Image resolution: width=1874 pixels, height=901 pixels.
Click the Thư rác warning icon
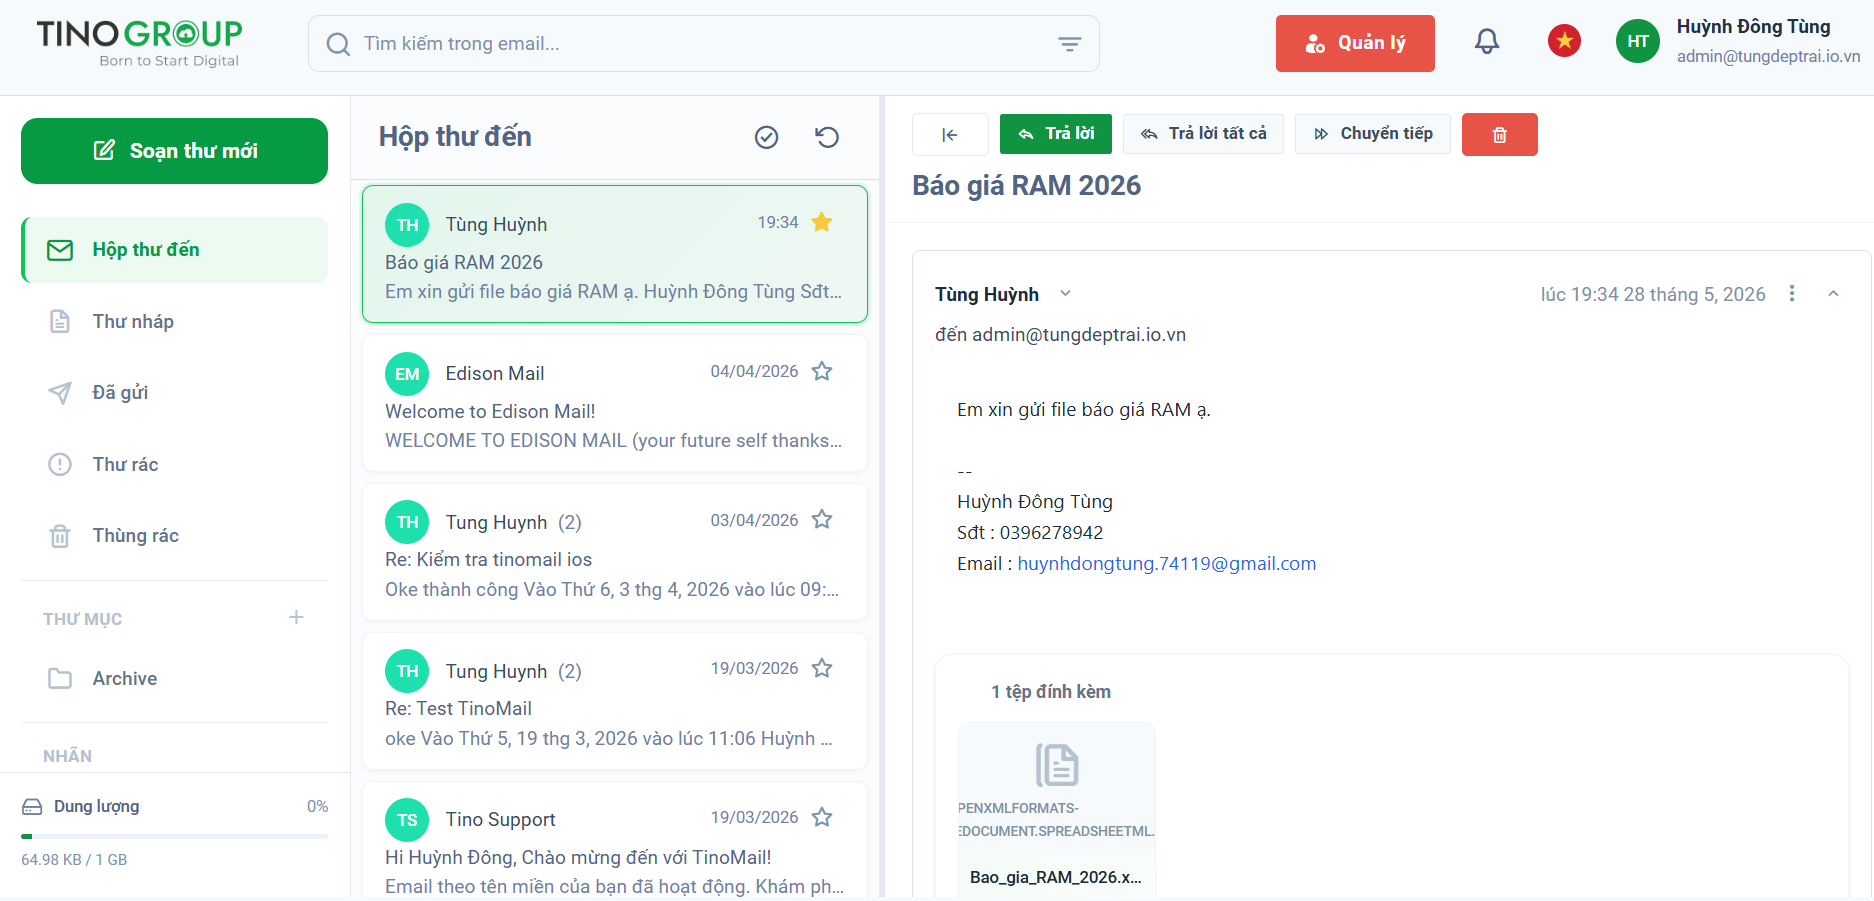tap(60, 464)
